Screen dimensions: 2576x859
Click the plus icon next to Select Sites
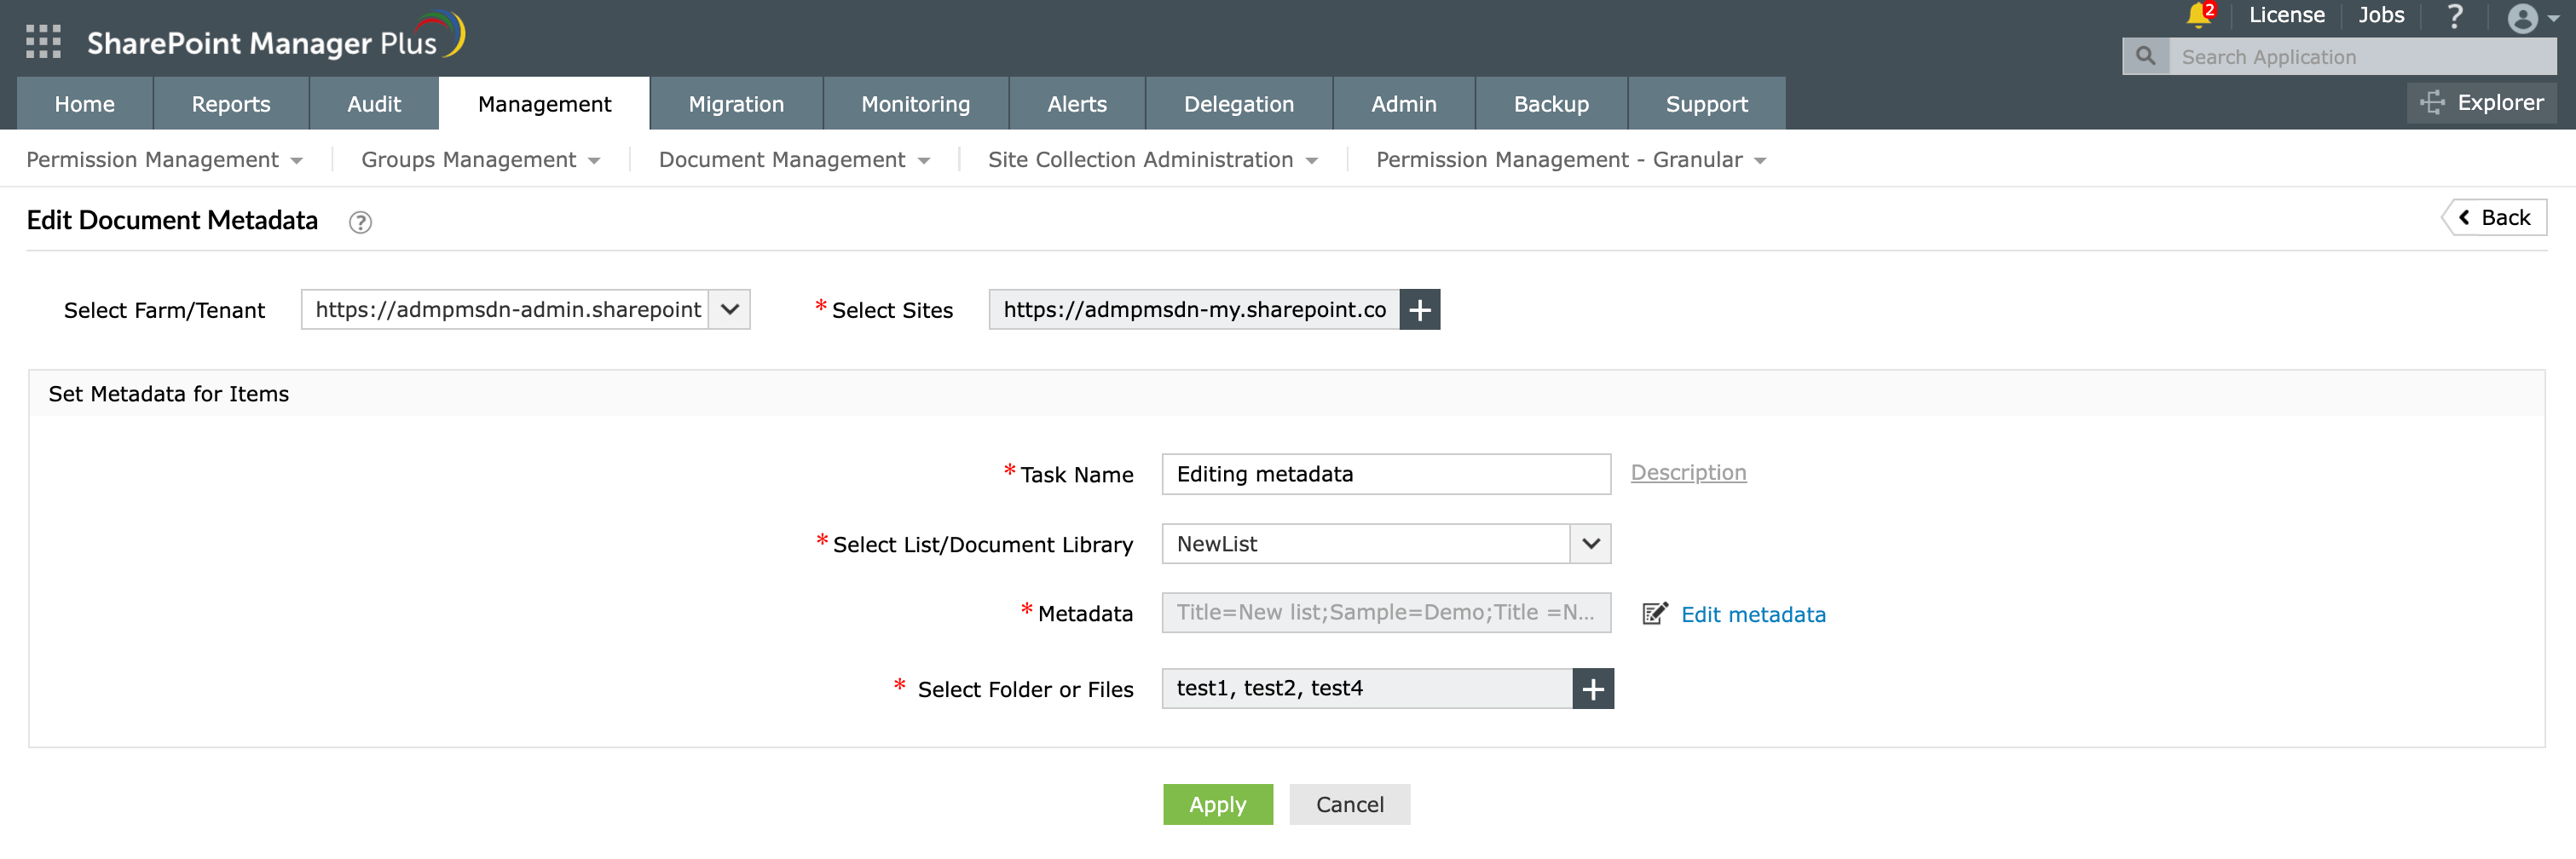coord(1419,310)
